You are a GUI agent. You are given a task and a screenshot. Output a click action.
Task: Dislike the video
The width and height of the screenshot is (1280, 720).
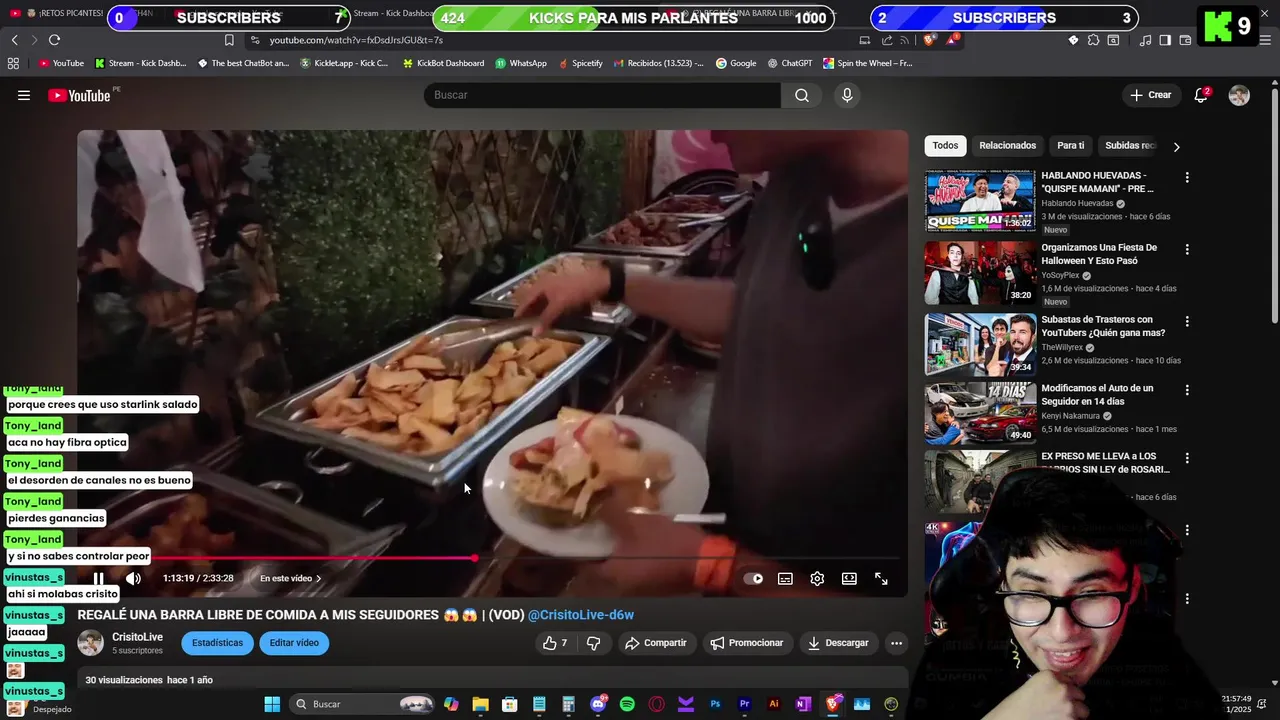[593, 643]
